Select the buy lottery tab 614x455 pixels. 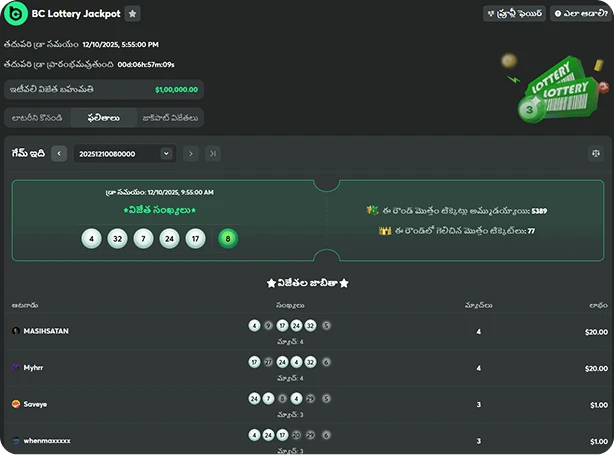click(37, 118)
